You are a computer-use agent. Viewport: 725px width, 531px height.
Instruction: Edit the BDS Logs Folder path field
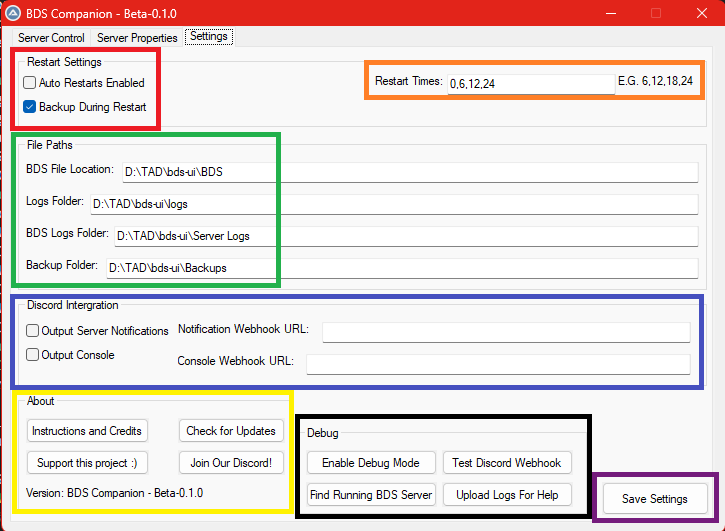(406, 236)
